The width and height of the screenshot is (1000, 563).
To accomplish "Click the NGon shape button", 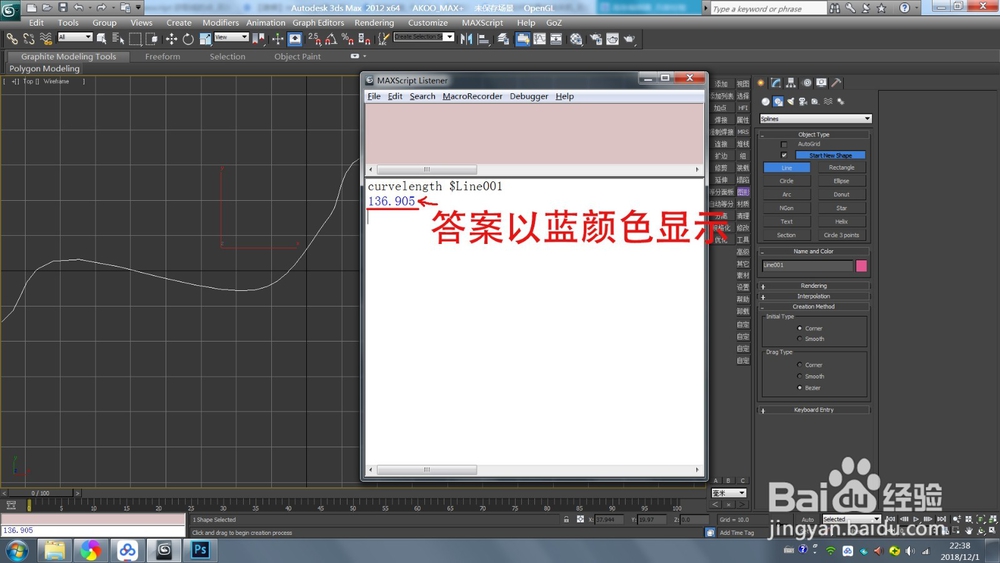I will pos(786,208).
